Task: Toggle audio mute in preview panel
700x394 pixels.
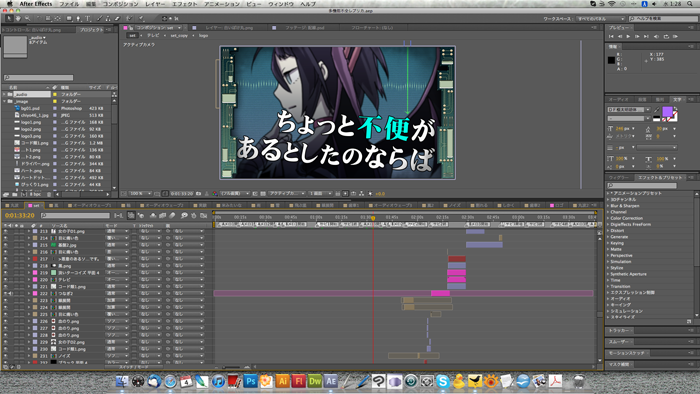Action: [656, 37]
